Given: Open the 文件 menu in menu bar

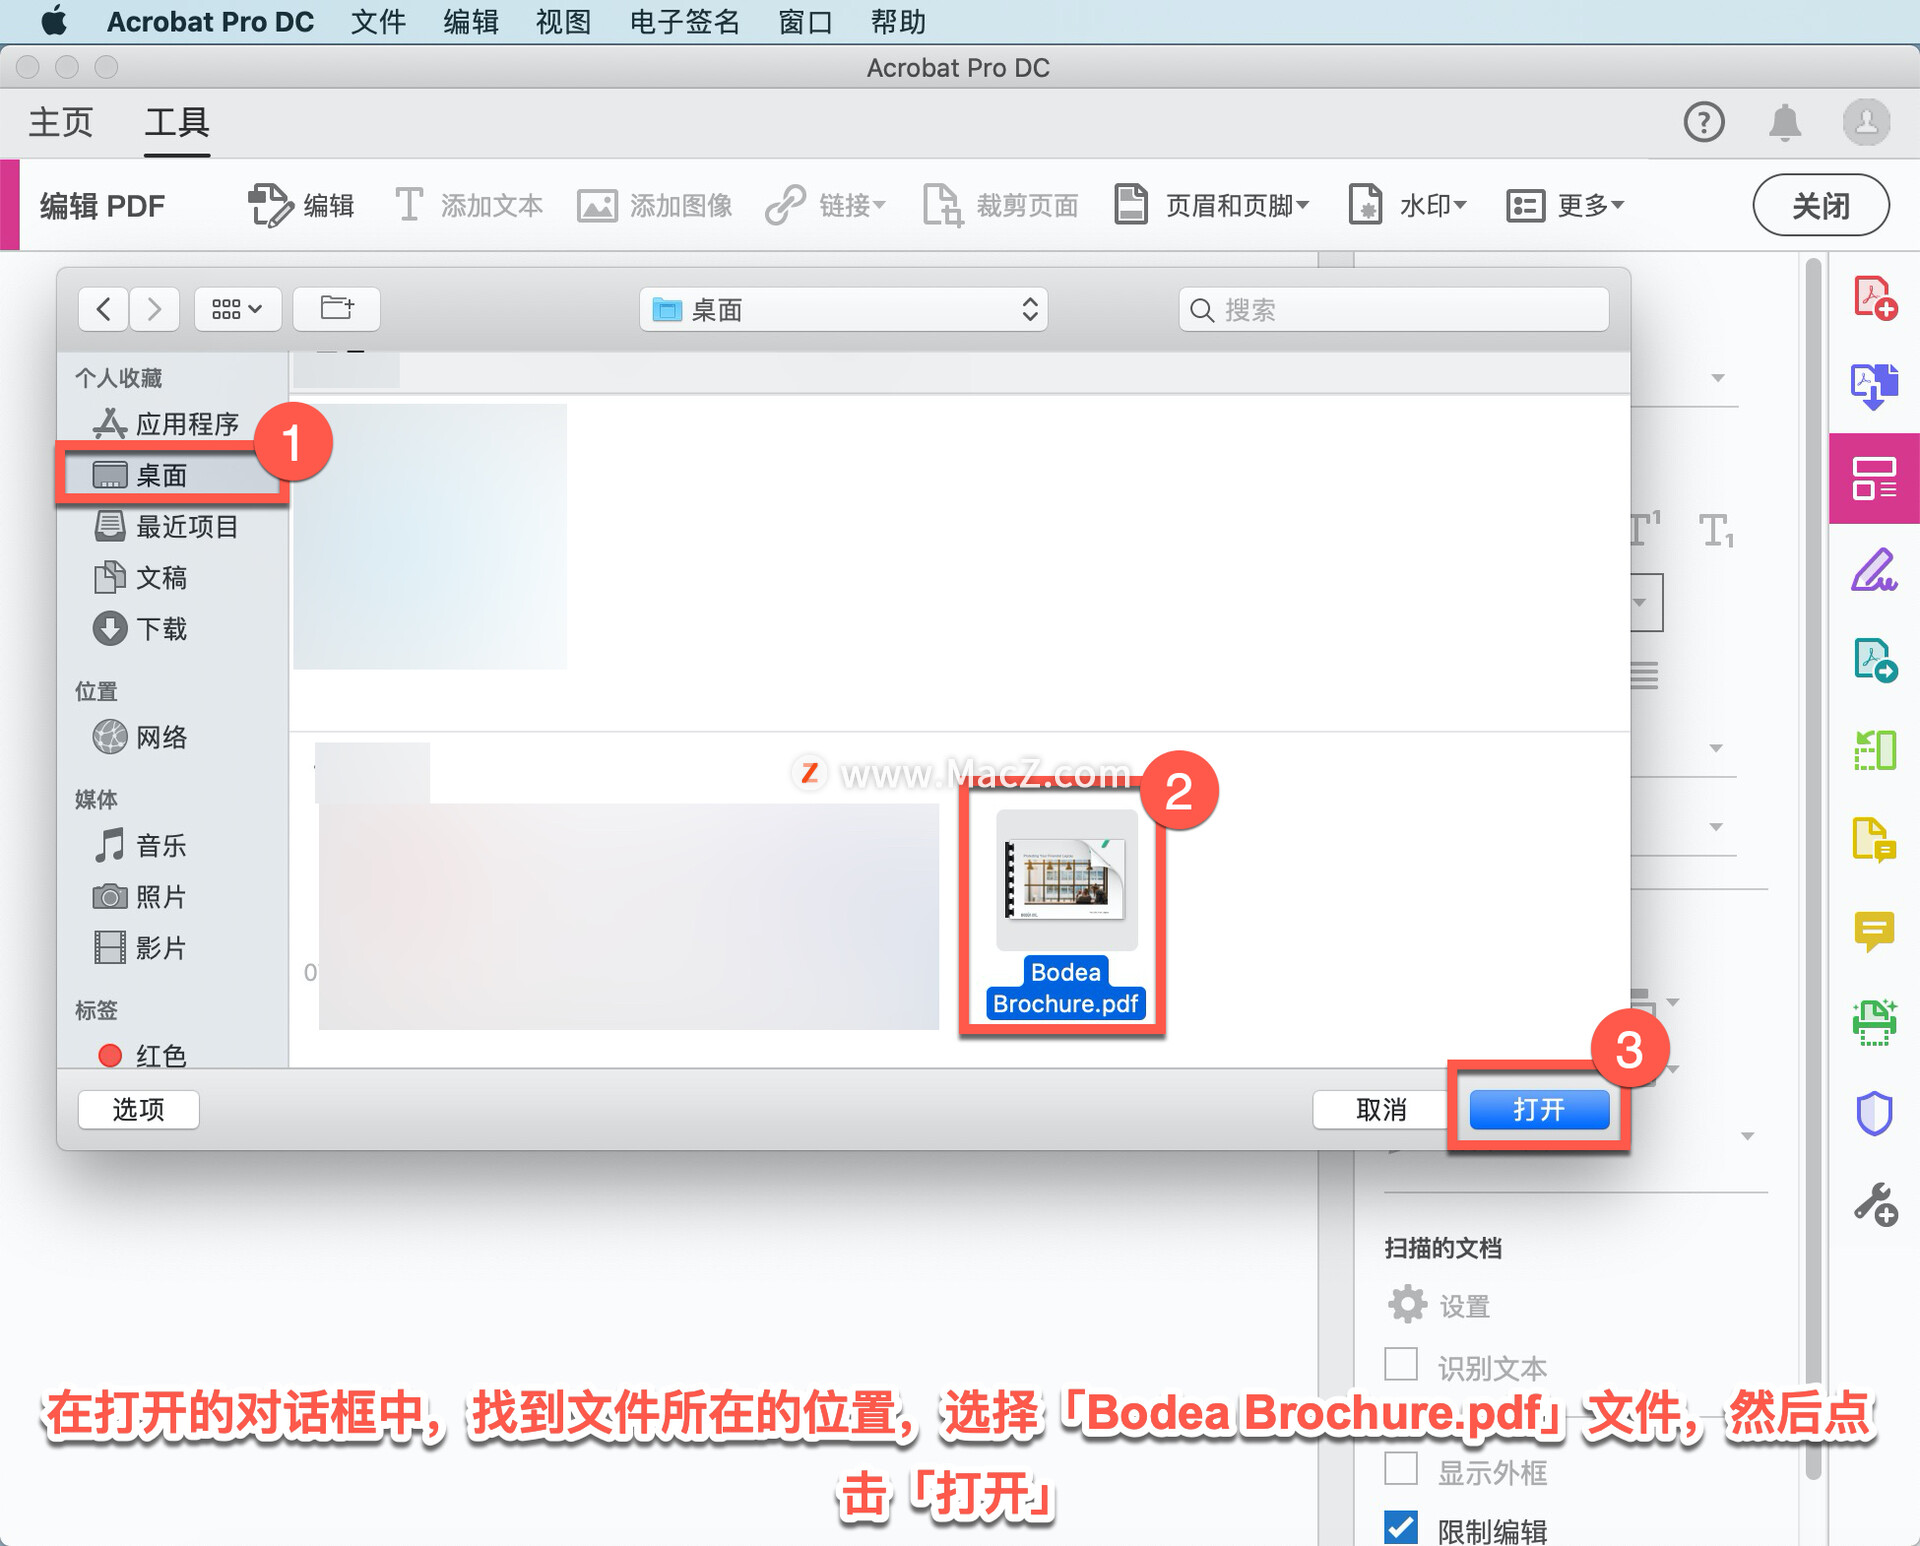Looking at the screenshot, I should point(378,21).
